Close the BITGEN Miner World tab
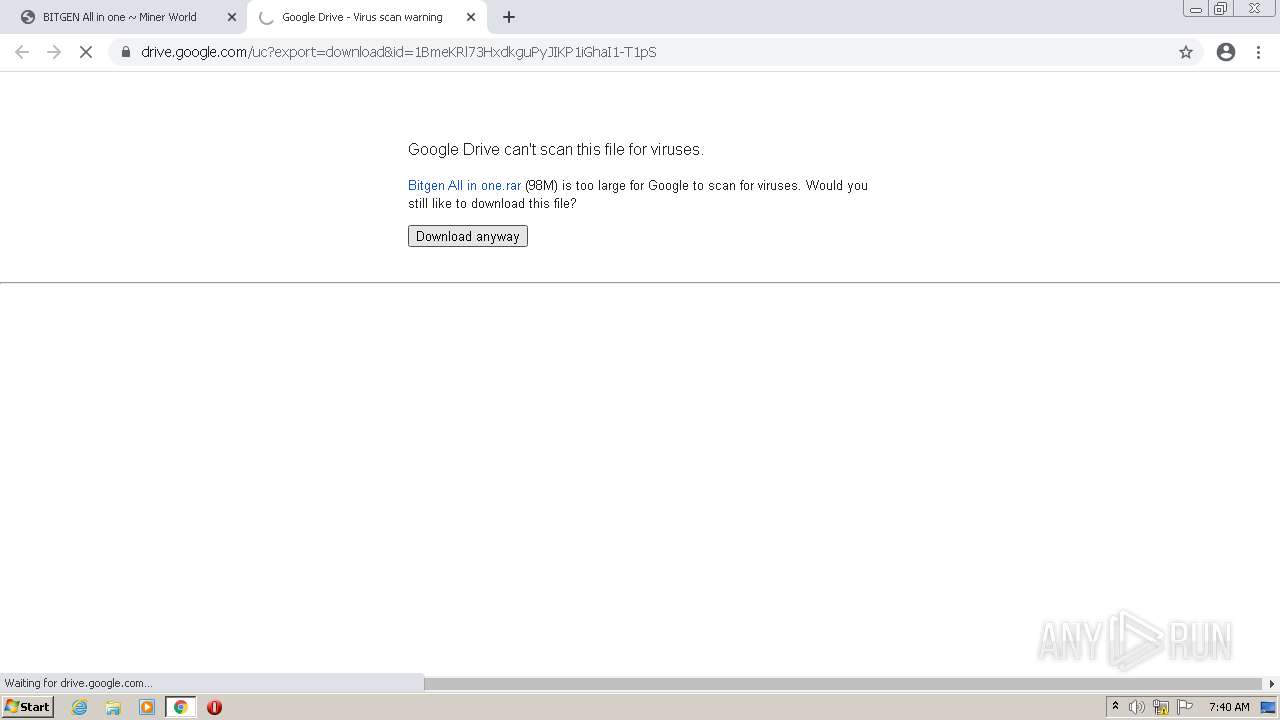The height and width of the screenshot is (720, 1280). coord(232,17)
